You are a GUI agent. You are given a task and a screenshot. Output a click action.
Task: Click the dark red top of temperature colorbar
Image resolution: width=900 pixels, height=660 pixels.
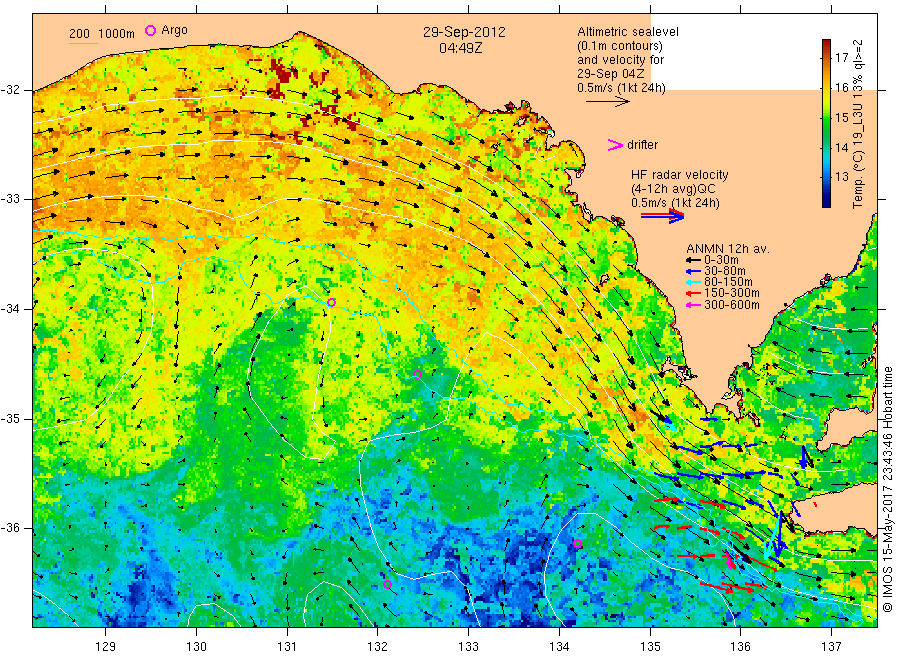[x=827, y=45]
